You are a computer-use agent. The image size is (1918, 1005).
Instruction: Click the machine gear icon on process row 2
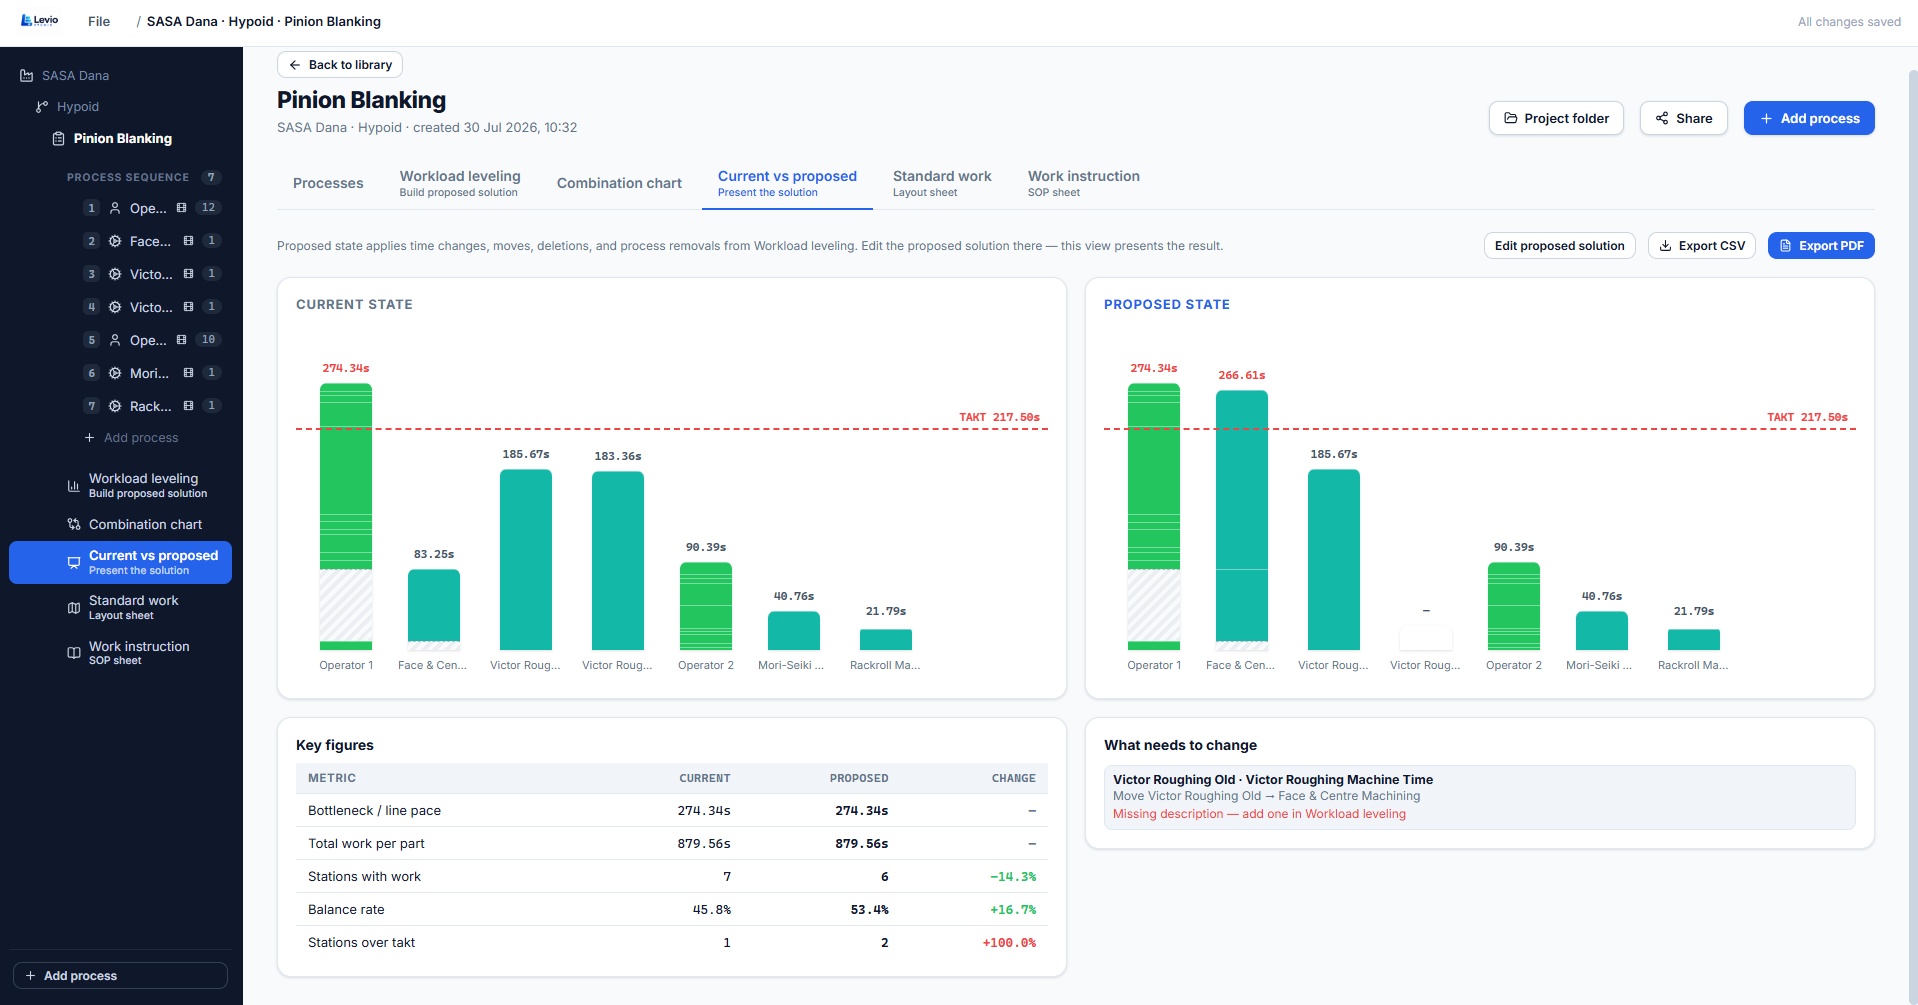pos(115,241)
